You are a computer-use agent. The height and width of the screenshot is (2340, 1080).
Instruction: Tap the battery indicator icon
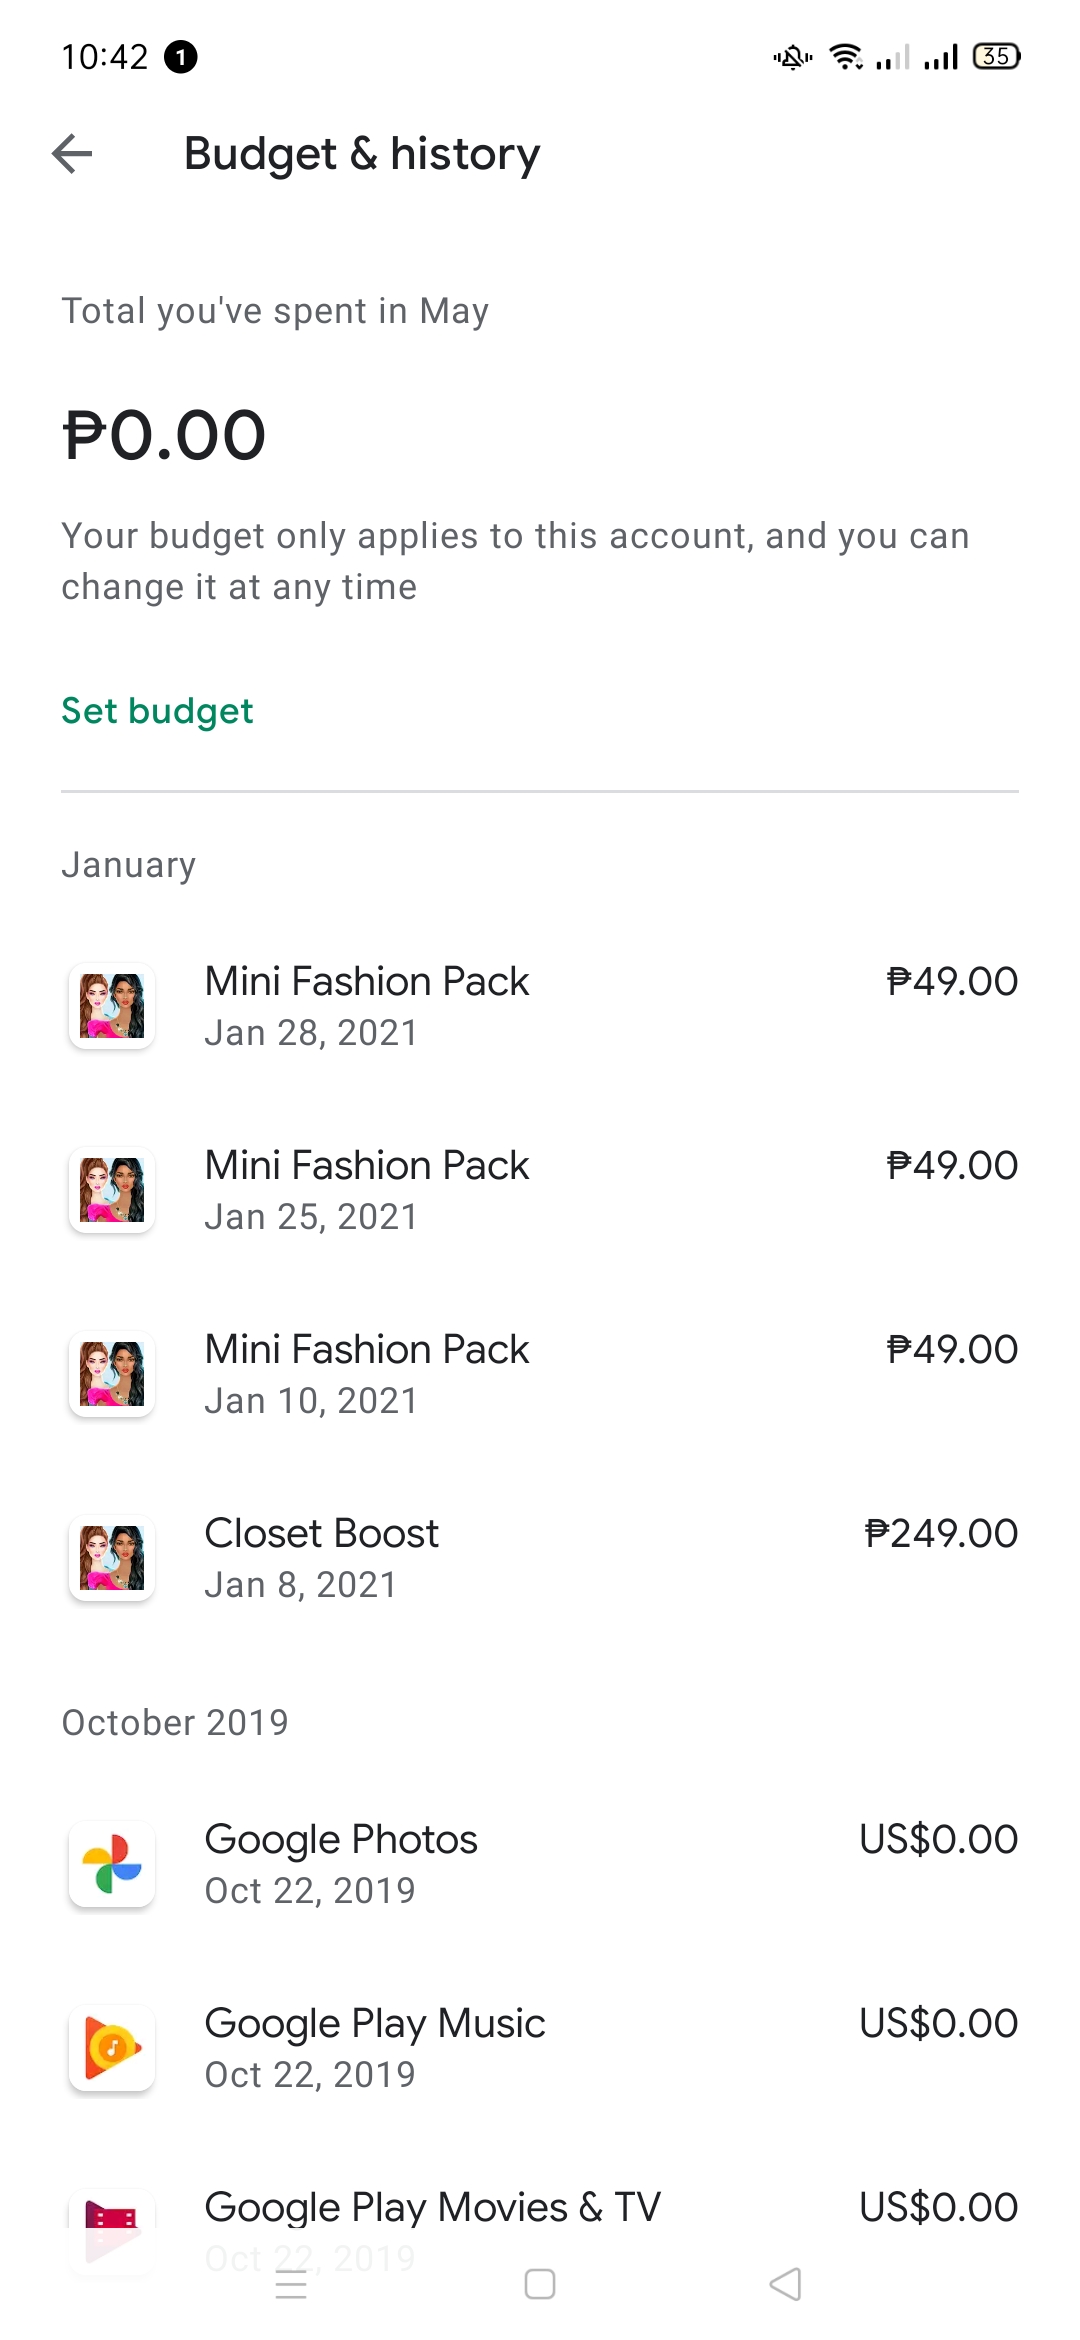pos(996,57)
